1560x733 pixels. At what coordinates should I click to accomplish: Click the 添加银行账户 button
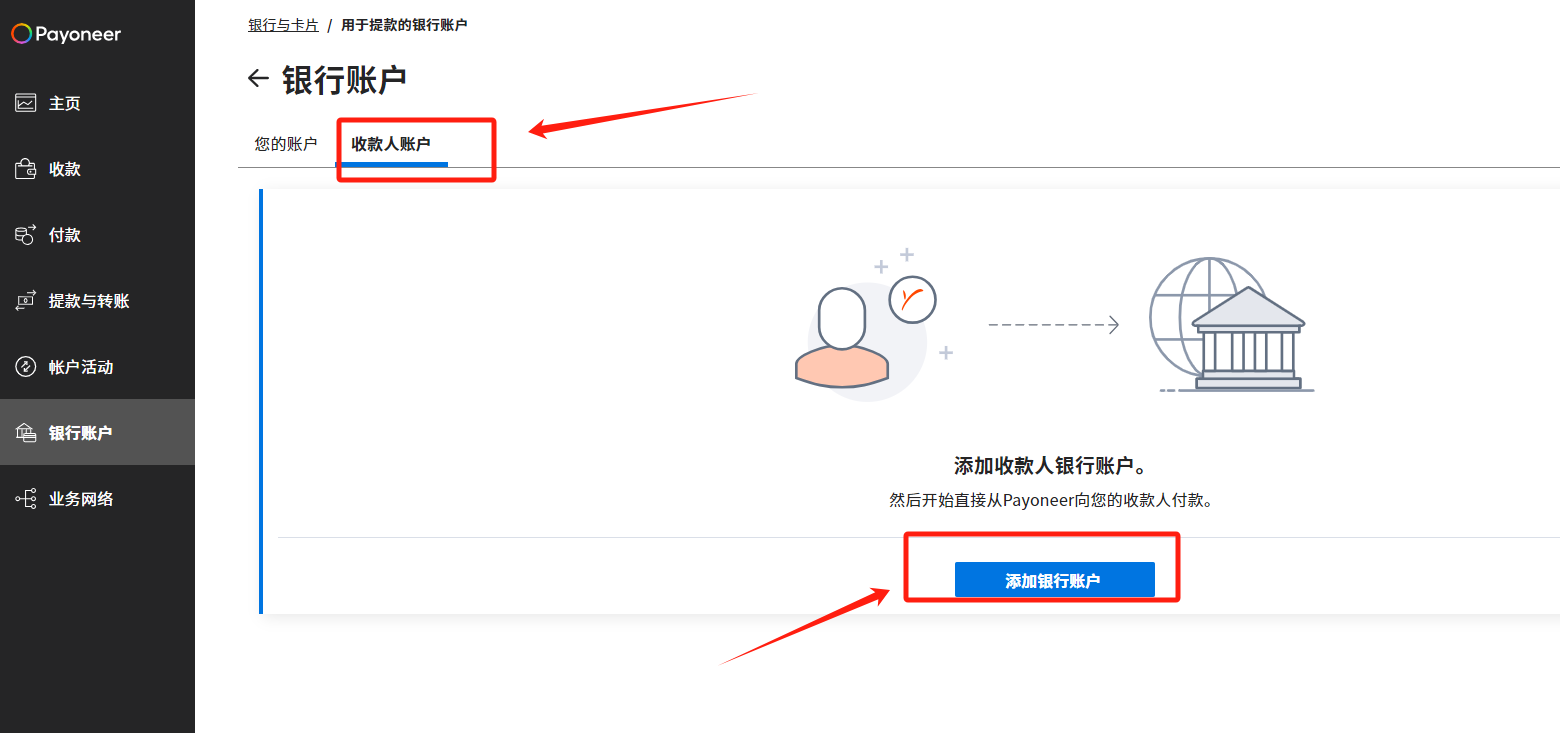1054,580
